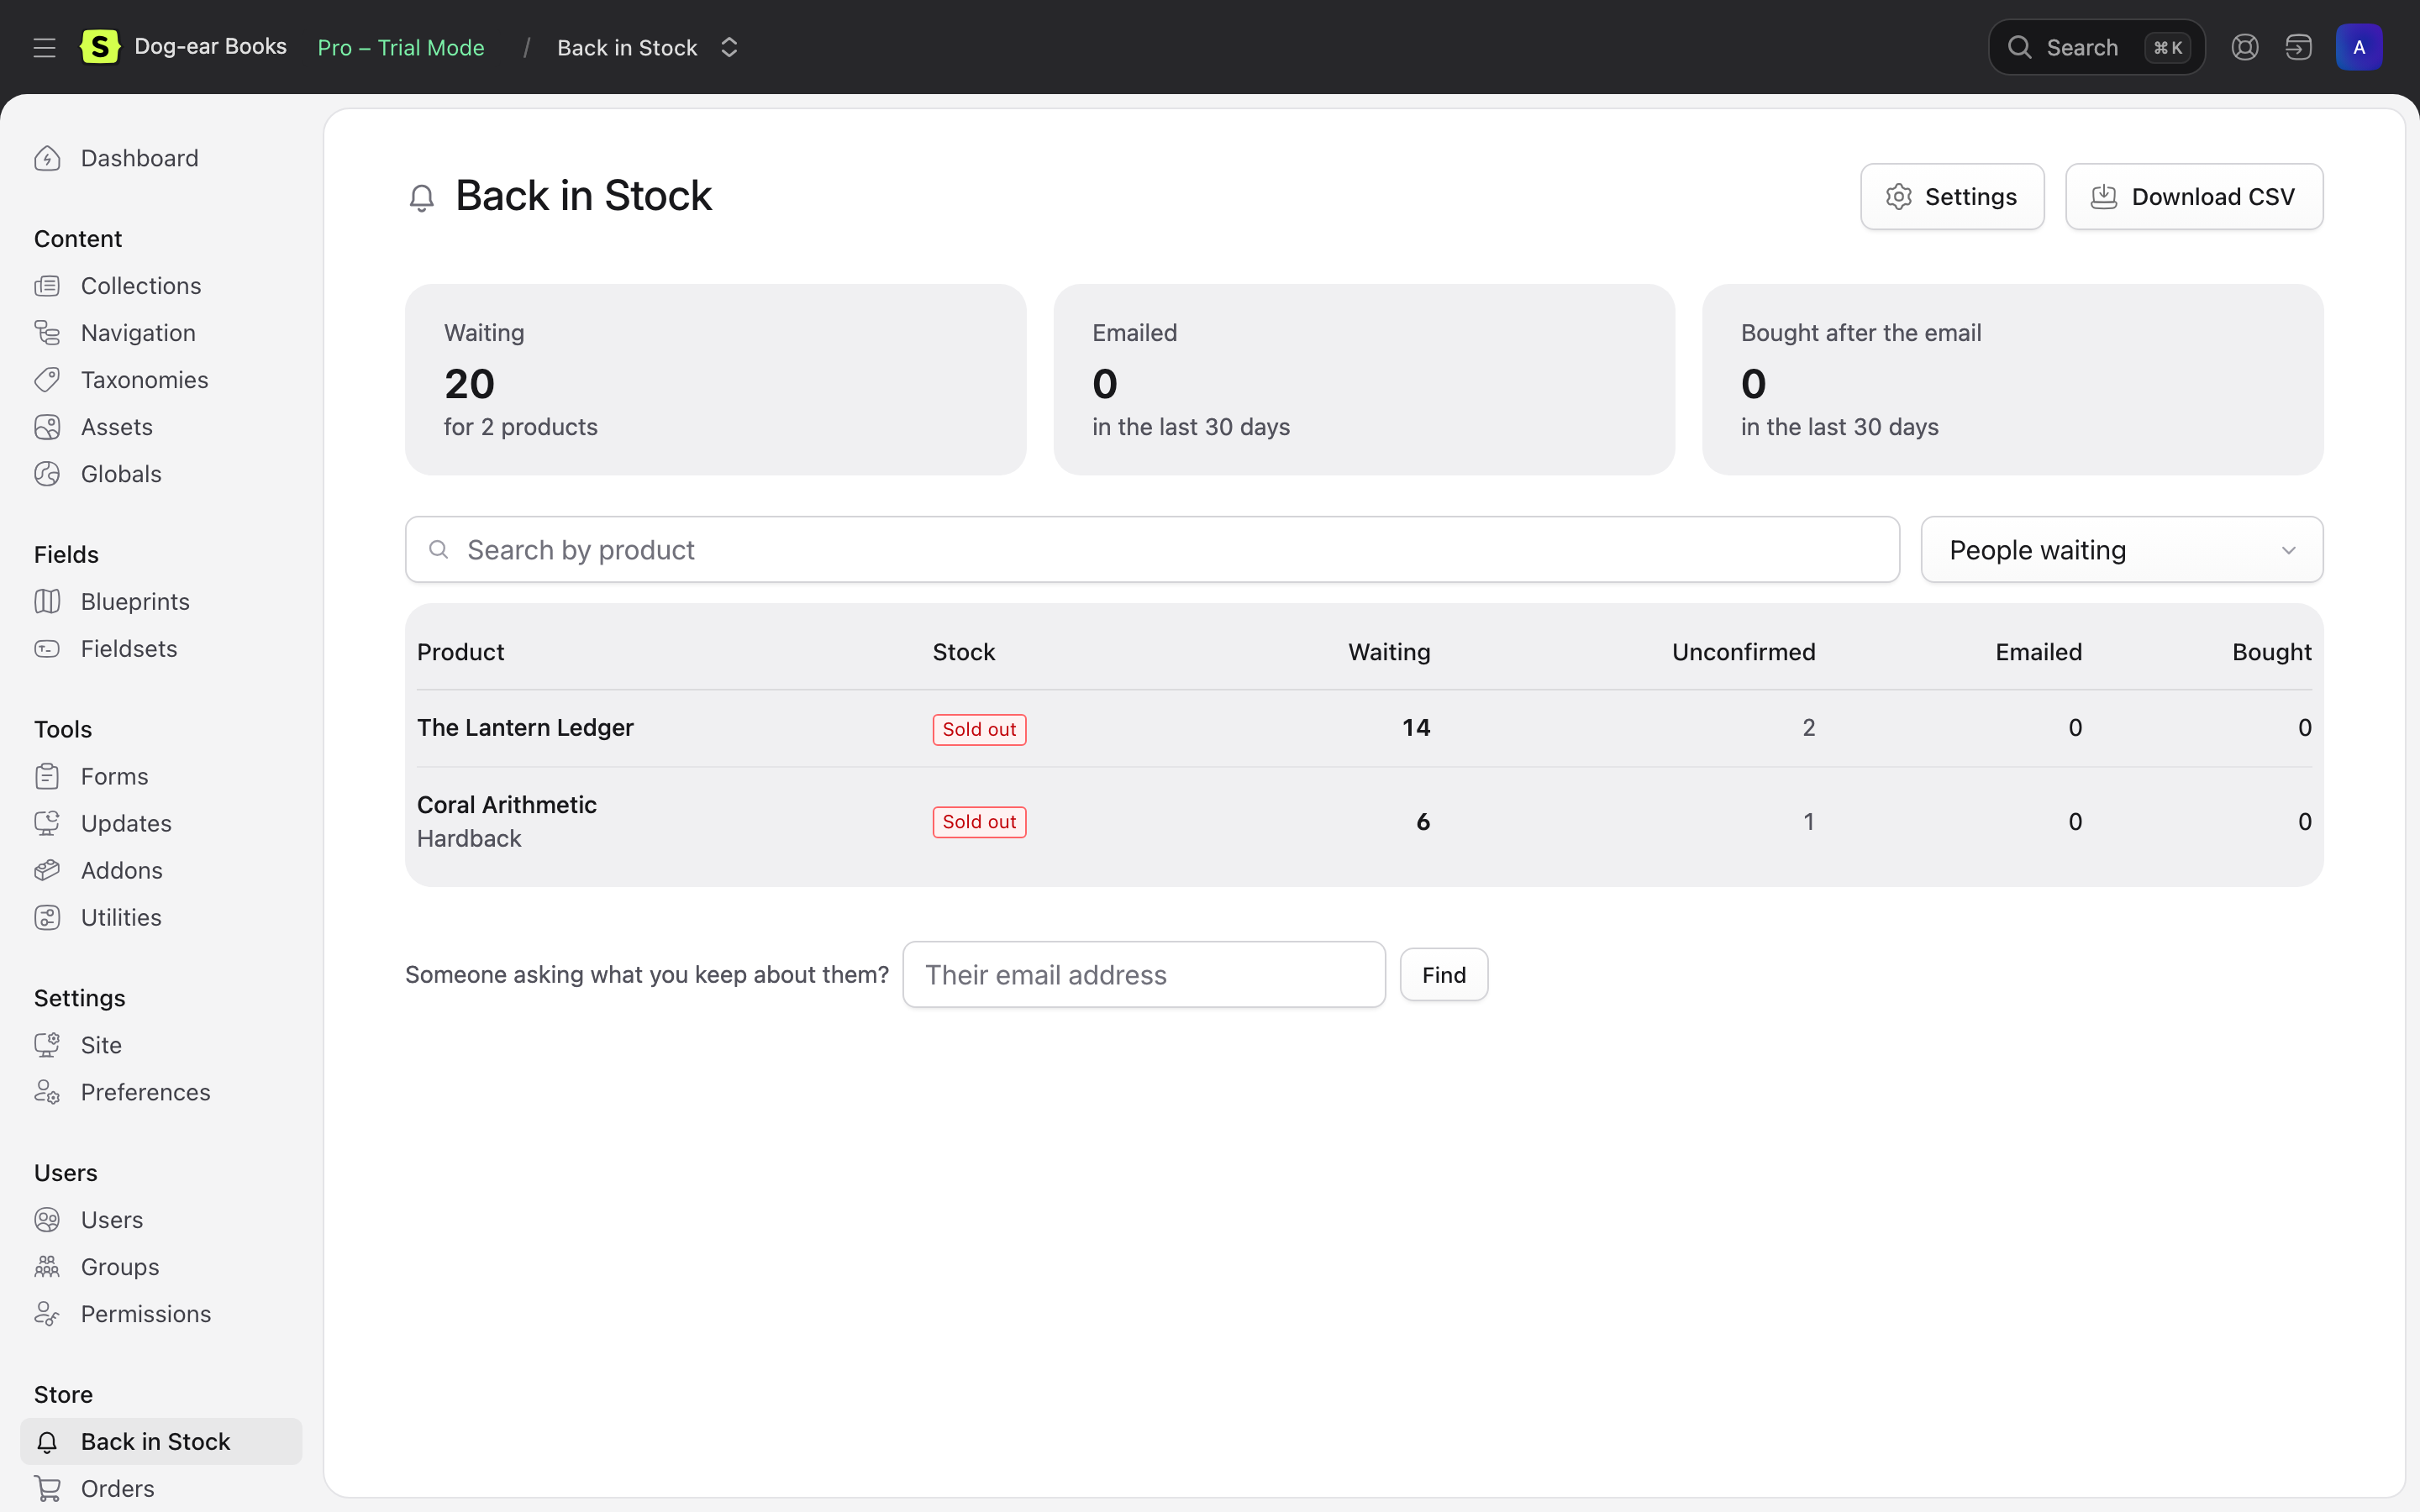Open the Settings button

tap(1952, 196)
